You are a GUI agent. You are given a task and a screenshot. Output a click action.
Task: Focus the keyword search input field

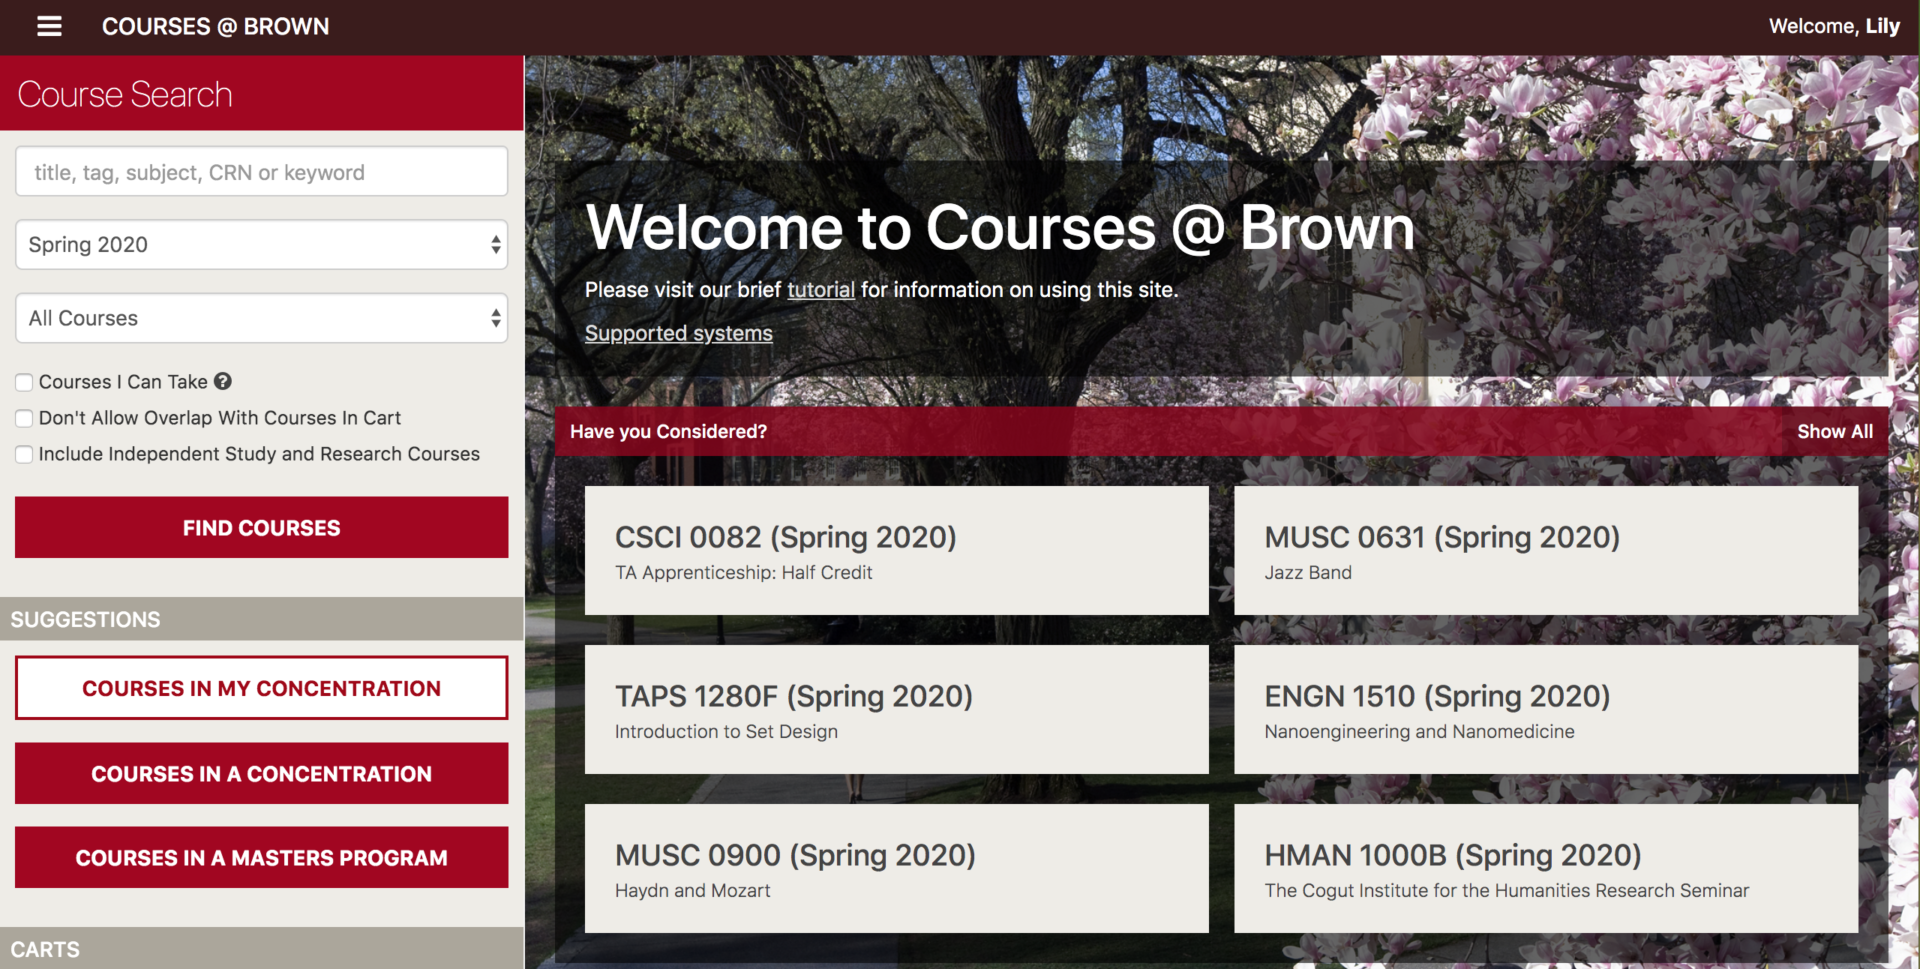262,172
